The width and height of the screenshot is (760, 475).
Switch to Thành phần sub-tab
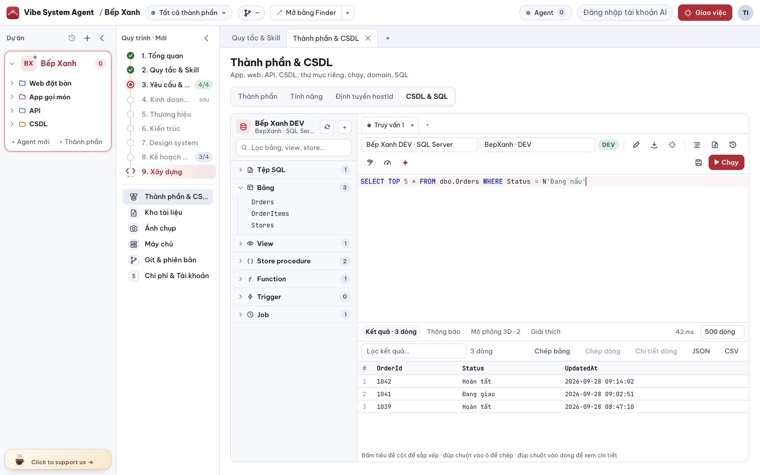(258, 96)
